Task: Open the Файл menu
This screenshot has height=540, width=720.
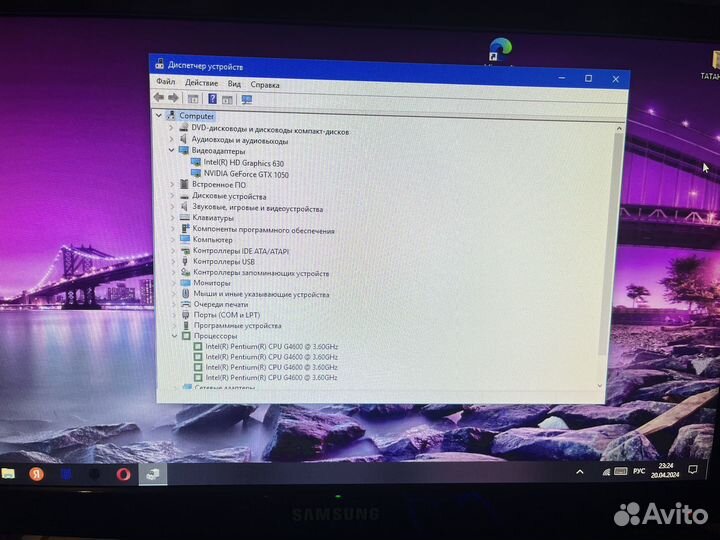Action: 165,83
